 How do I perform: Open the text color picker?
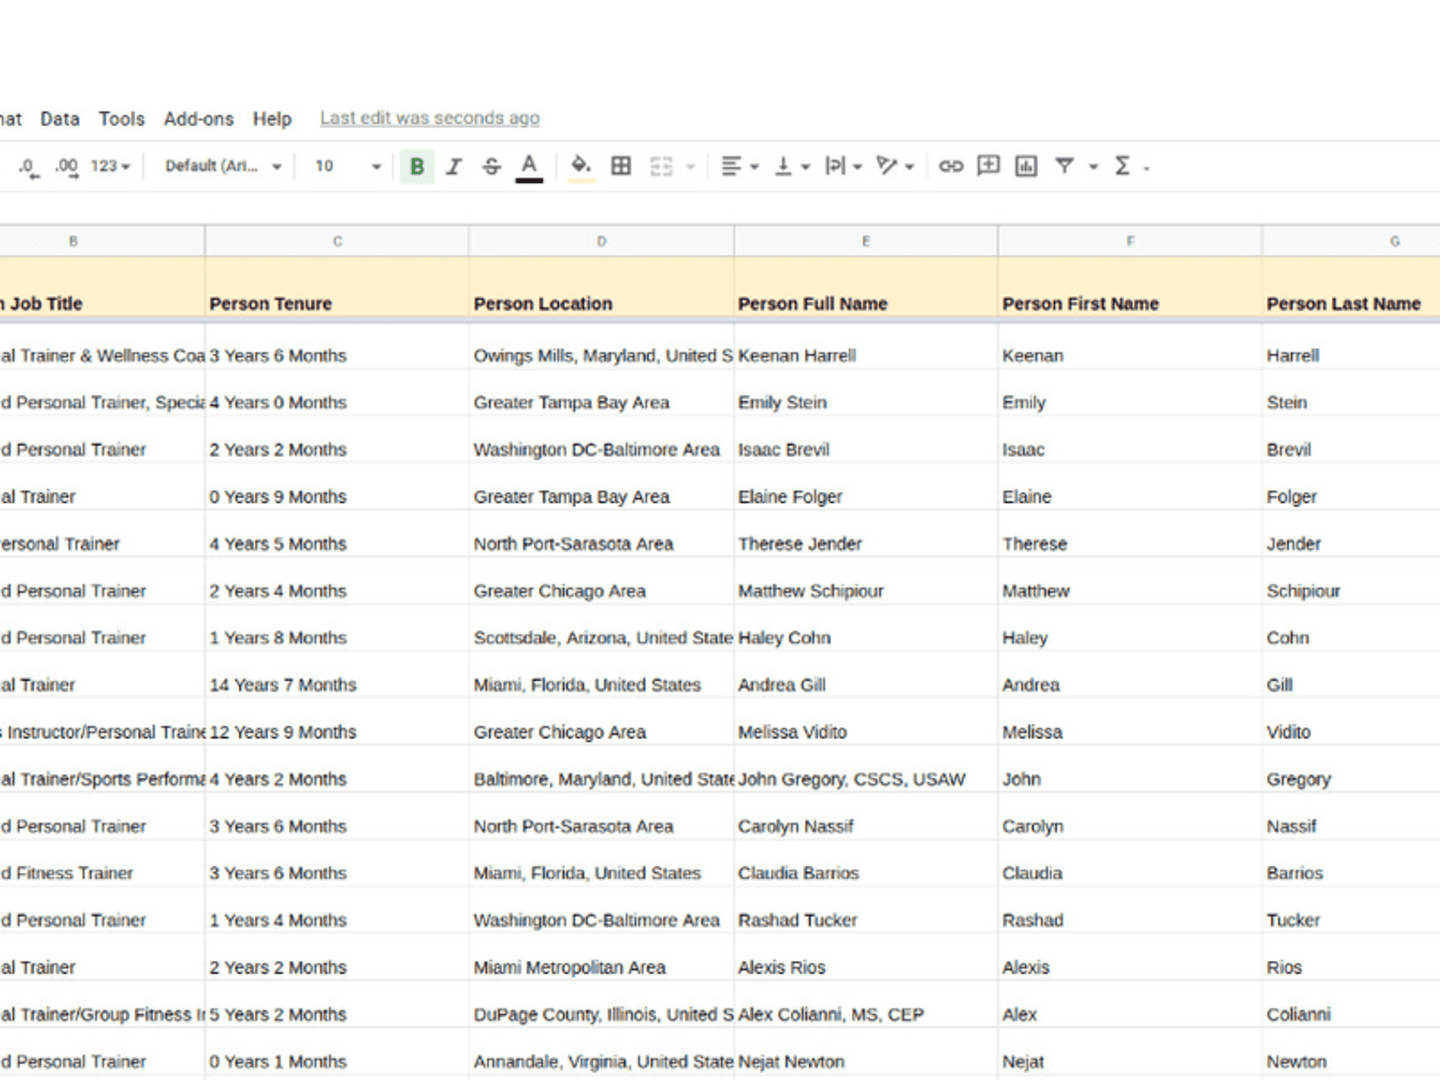point(529,167)
